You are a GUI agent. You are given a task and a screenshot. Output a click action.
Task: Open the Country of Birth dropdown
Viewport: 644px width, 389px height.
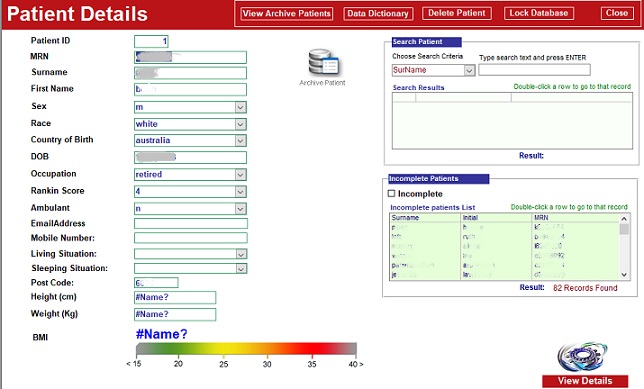point(241,140)
